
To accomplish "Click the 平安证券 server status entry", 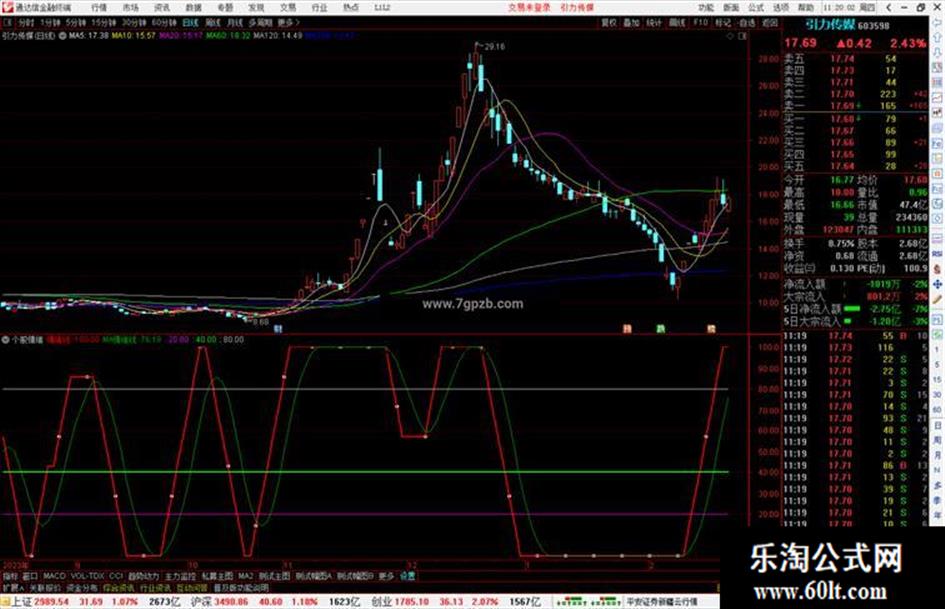I will tap(662, 602).
